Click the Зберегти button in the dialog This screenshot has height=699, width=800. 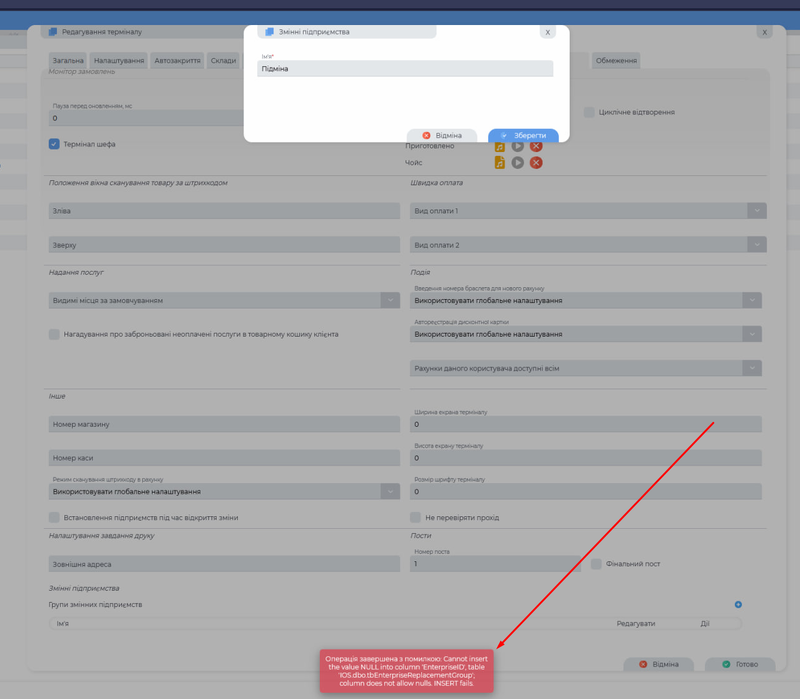[x=523, y=135]
